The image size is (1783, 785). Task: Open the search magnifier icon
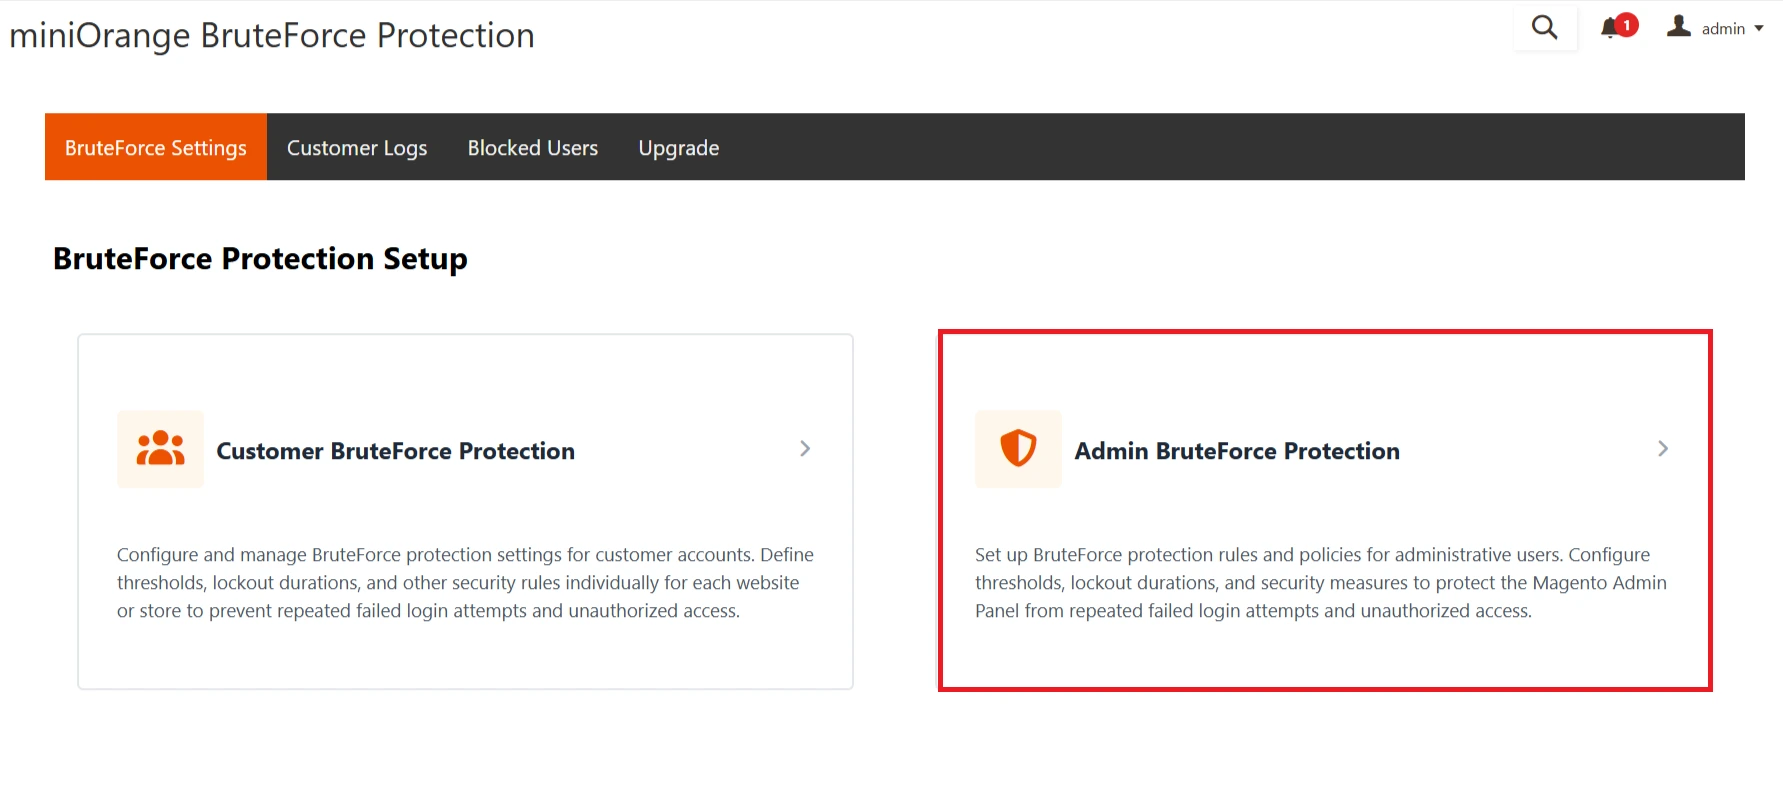click(1545, 27)
